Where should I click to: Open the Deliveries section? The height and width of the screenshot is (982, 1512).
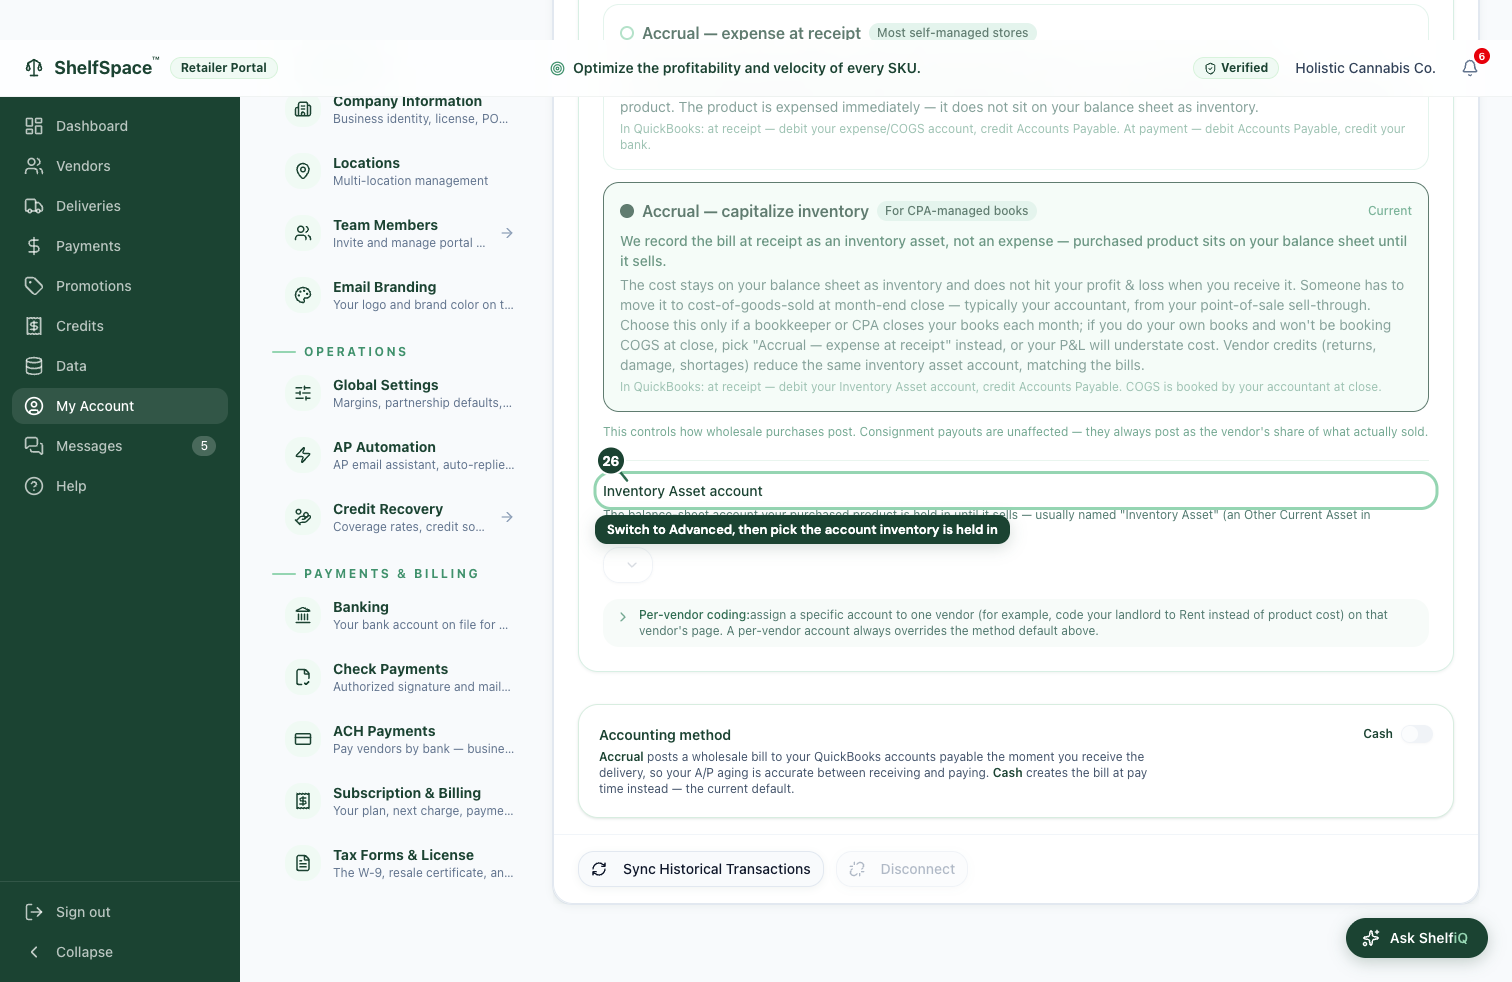click(x=120, y=206)
